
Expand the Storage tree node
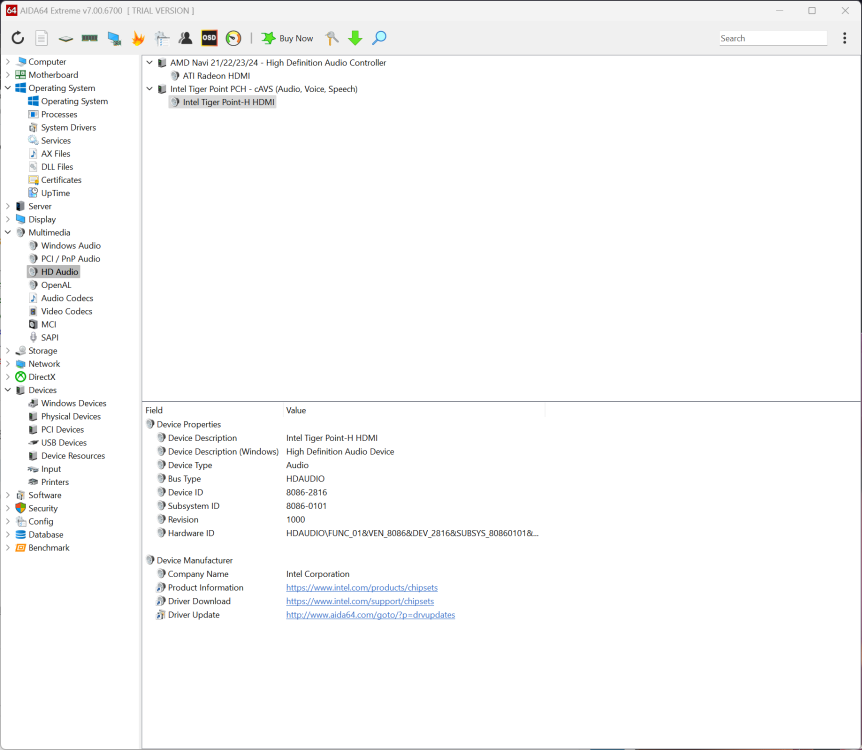pos(8,351)
